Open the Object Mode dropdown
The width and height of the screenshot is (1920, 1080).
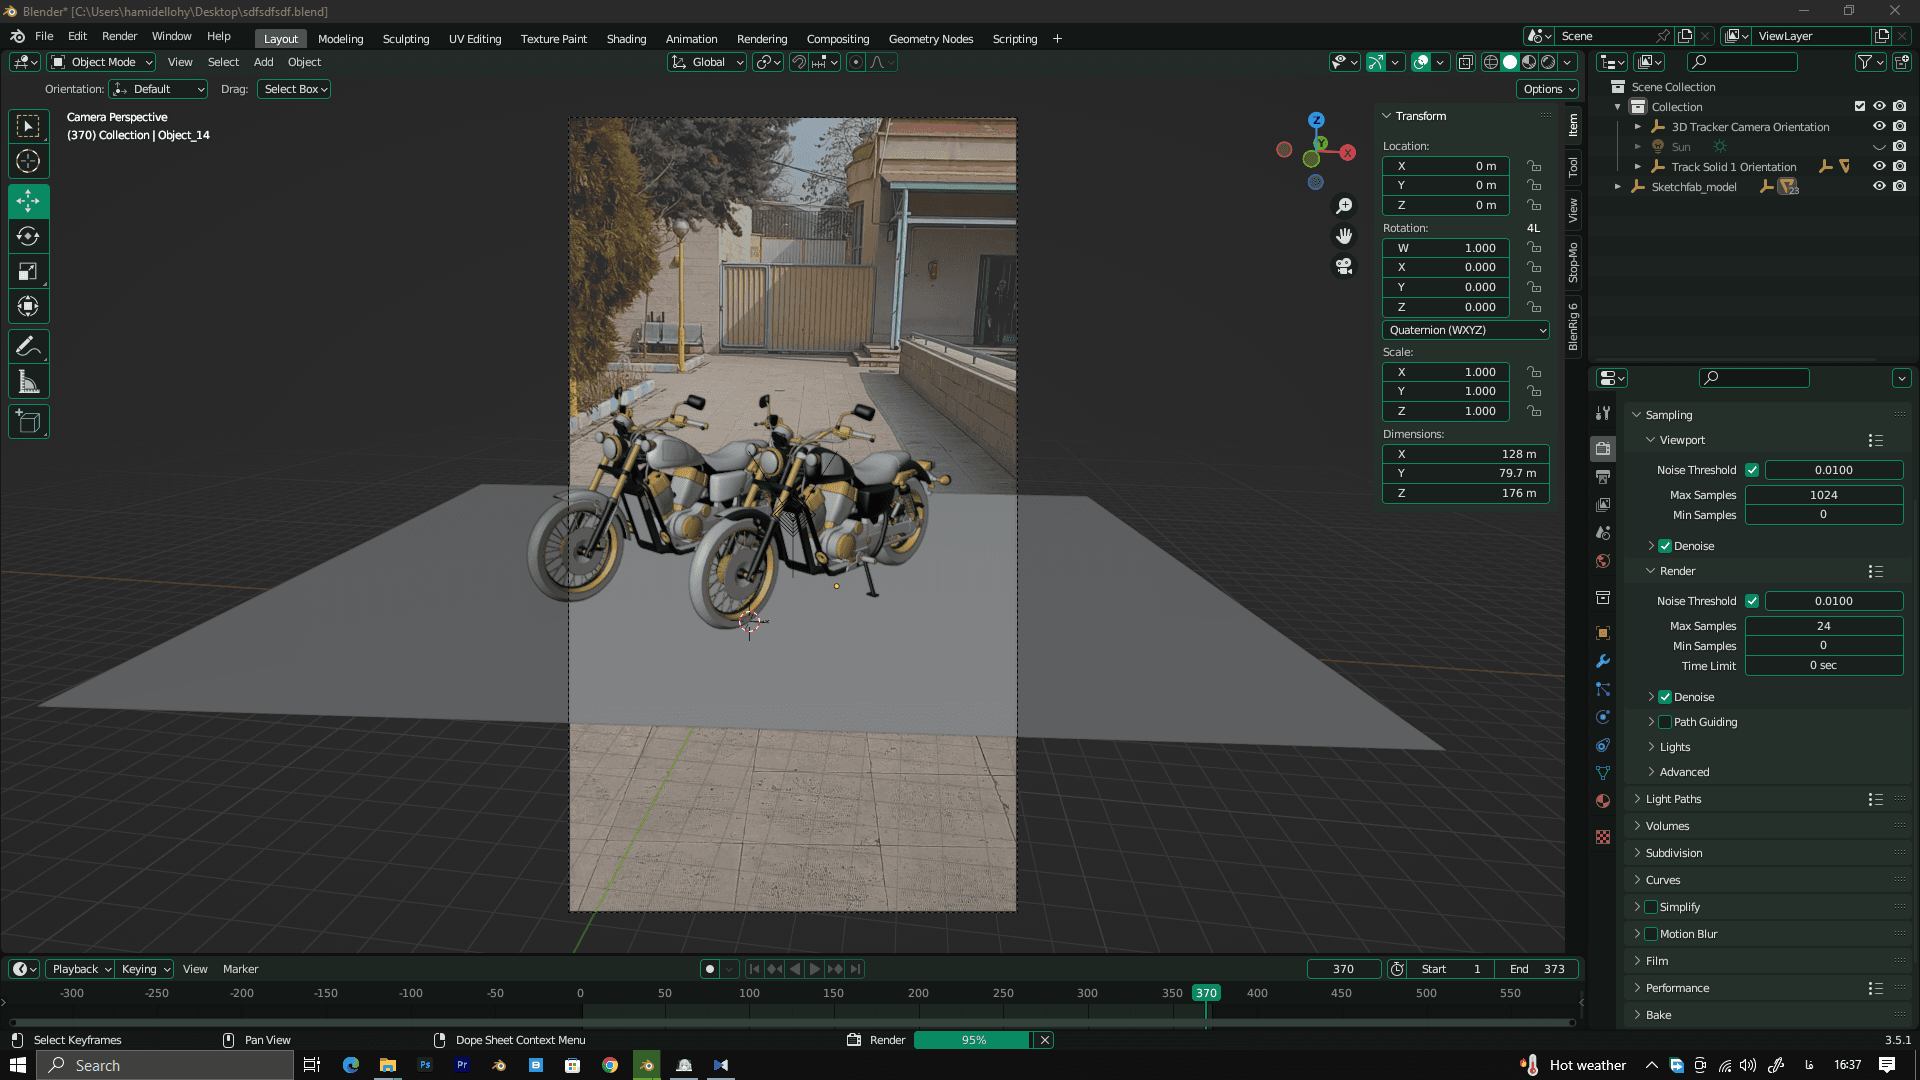pyautogui.click(x=101, y=62)
